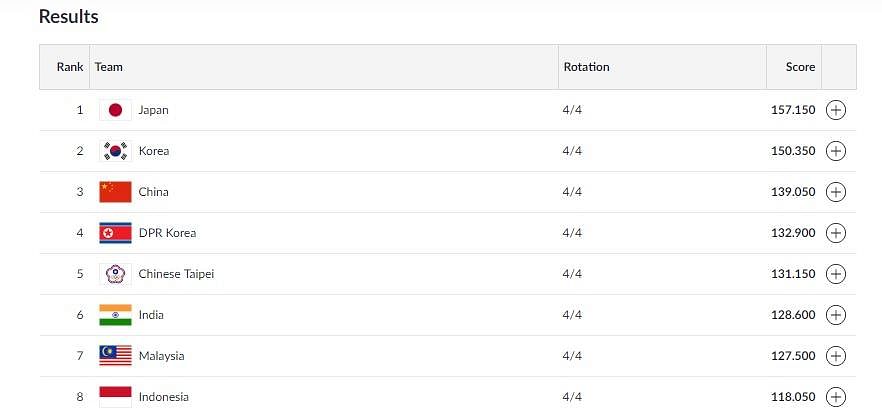Click the DPR Korea flag icon
Screen dimensions: 882x417
[x=115, y=232]
